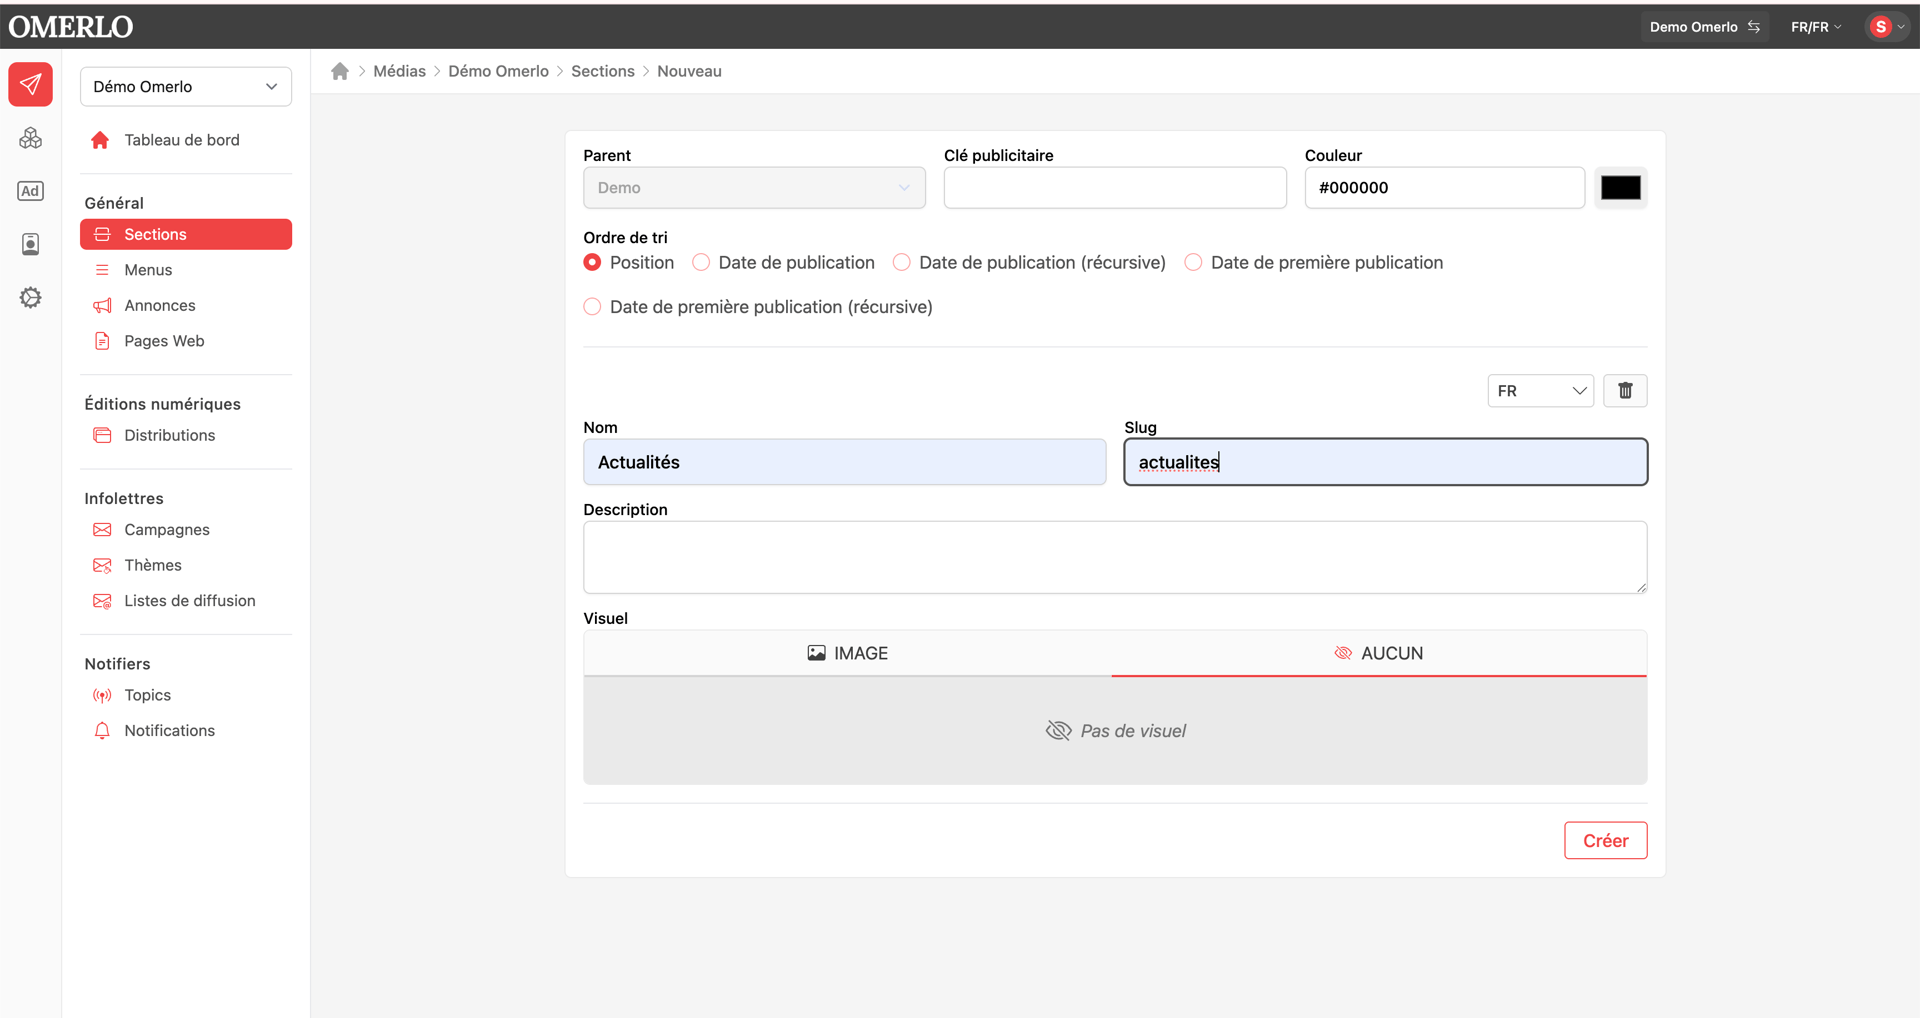This screenshot has width=1920, height=1018.
Task: Open the Parent Demo dropdown
Action: click(x=754, y=187)
